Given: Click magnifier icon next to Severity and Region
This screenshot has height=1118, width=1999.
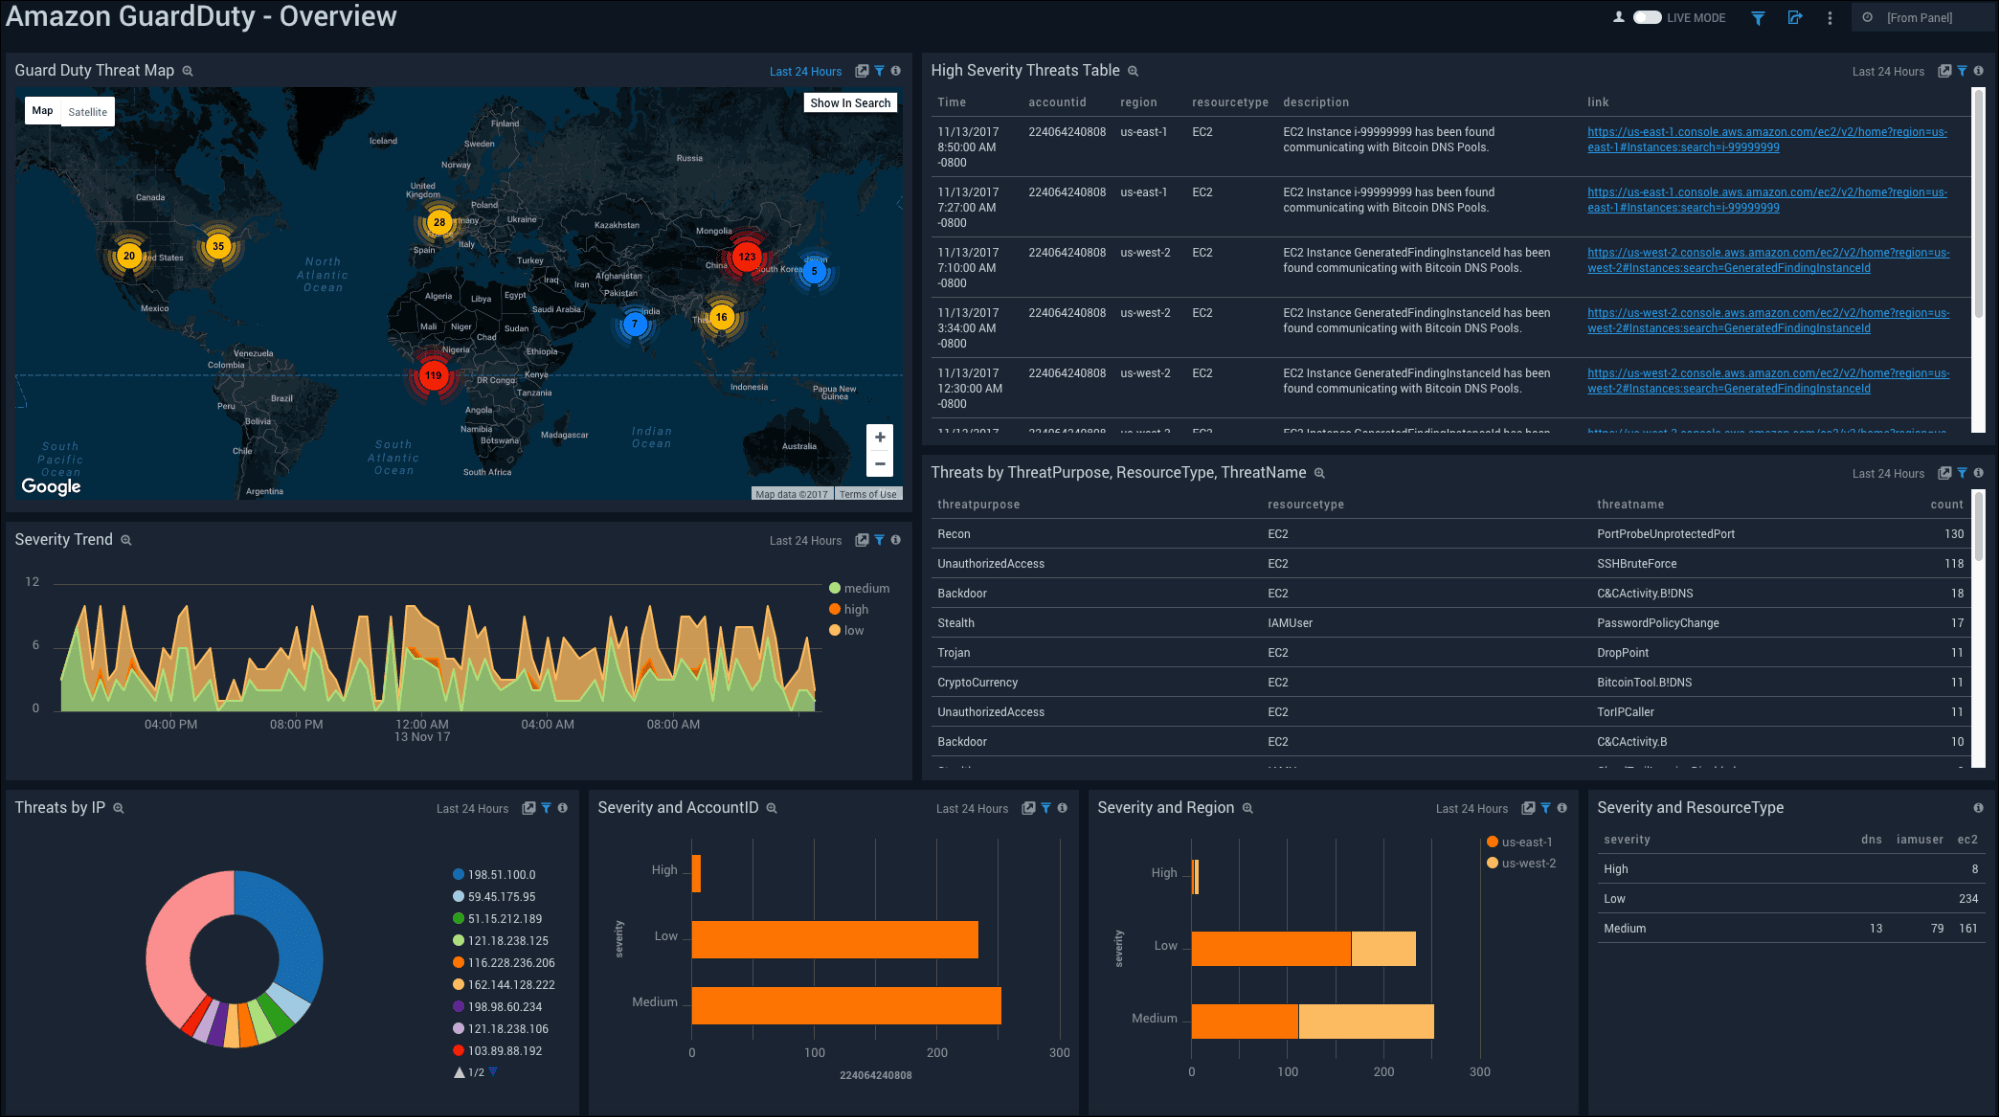Looking at the screenshot, I should (x=1247, y=808).
